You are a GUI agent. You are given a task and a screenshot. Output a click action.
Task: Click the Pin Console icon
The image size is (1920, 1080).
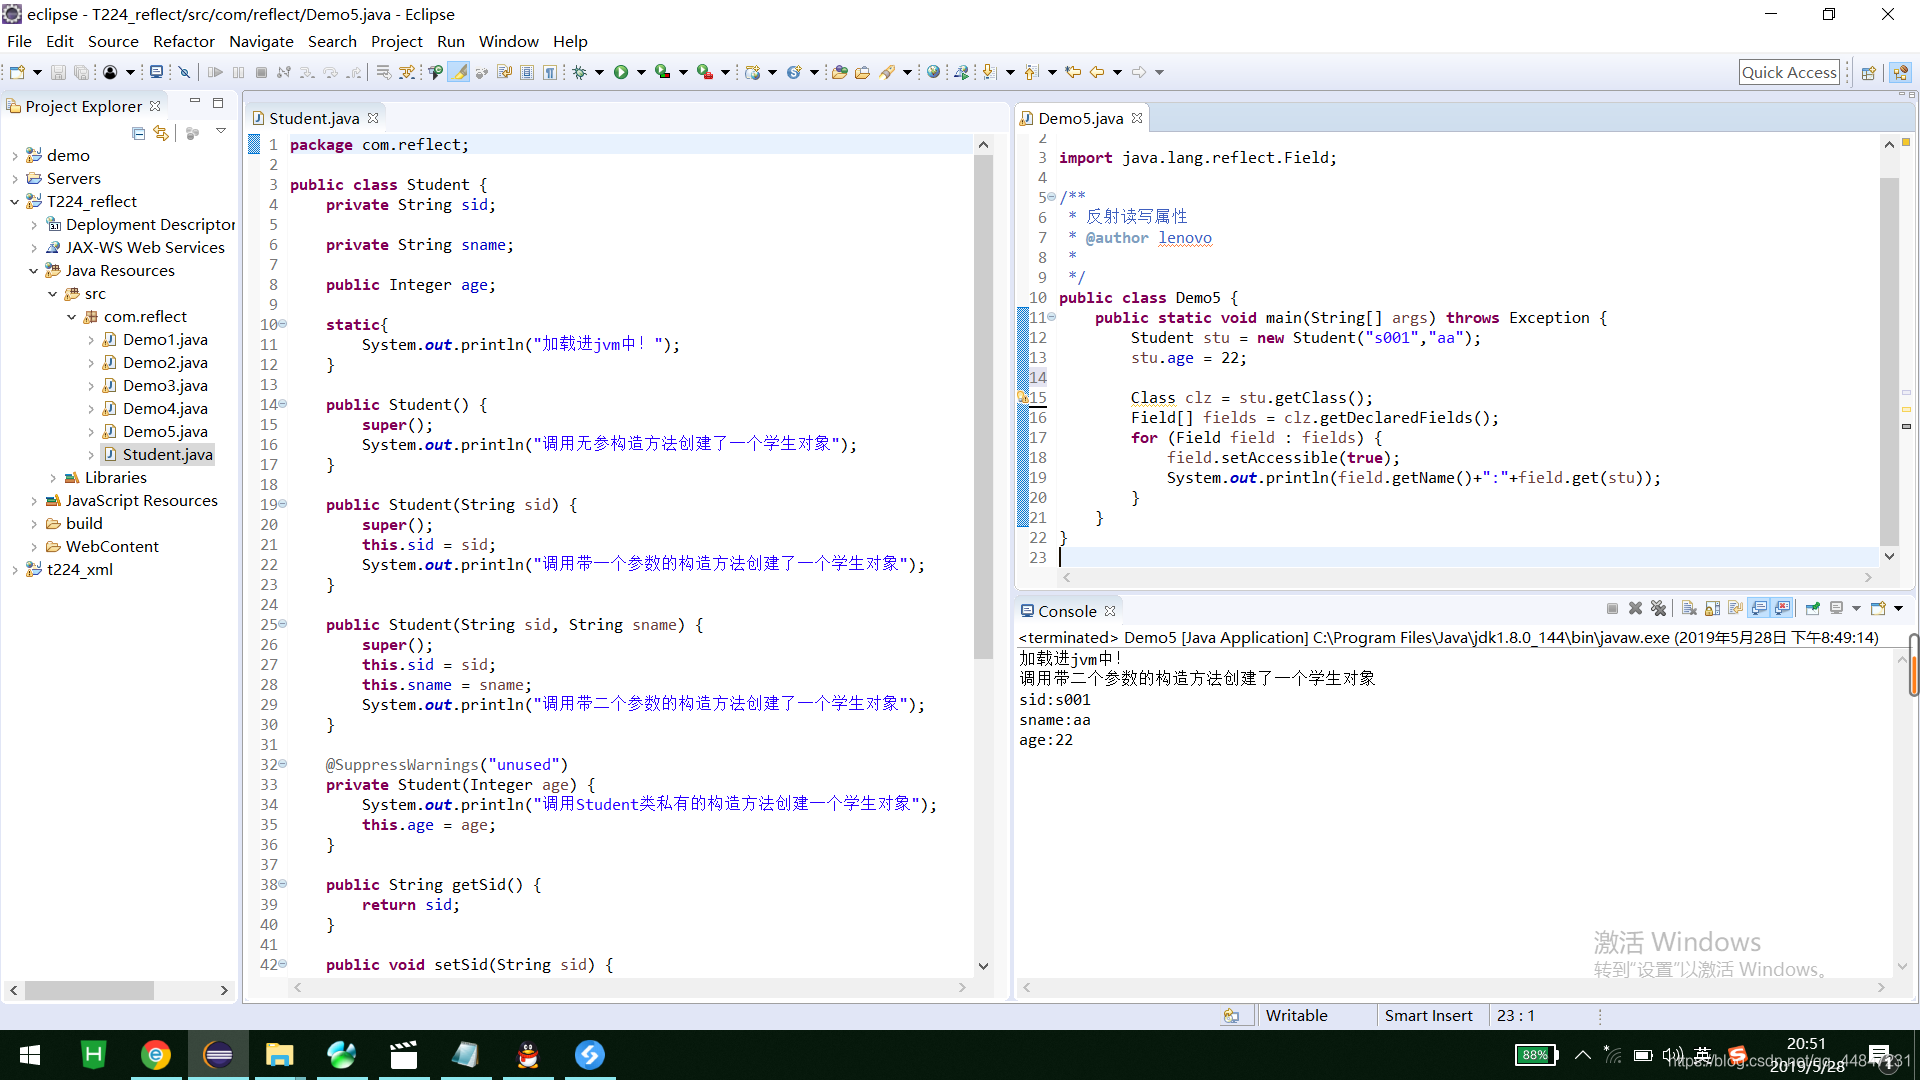tap(1812, 608)
